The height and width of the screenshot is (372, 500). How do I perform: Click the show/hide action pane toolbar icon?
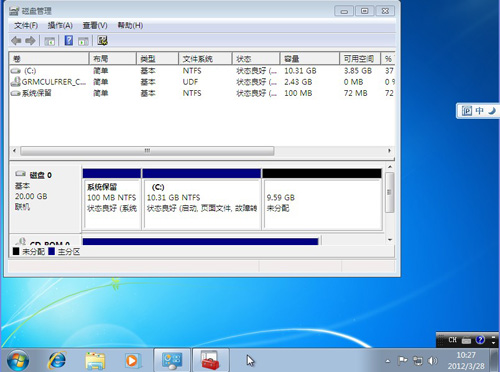[x=83, y=41]
